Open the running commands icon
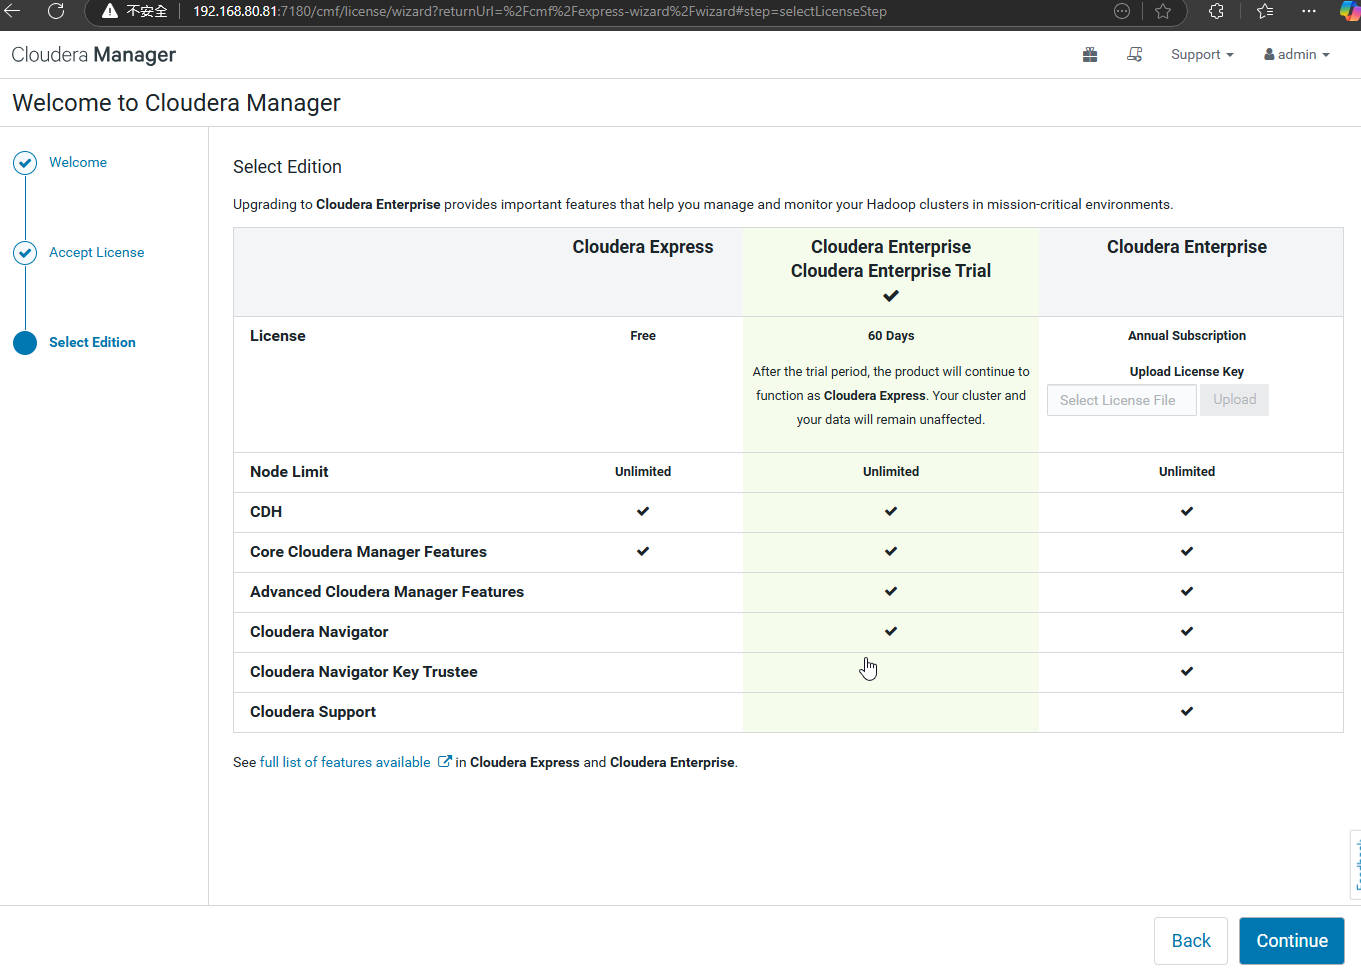The height and width of the screenshot is (977, 1361). (x=1135, y=55)
